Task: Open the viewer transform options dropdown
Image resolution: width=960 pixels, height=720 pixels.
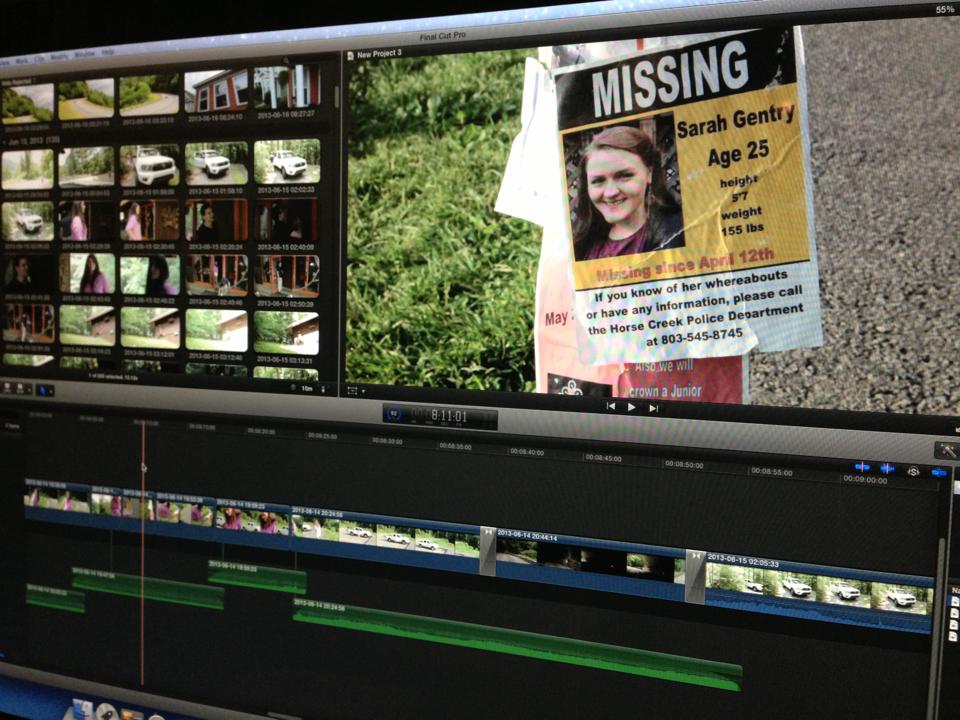Action: click(x=355, y=390)
